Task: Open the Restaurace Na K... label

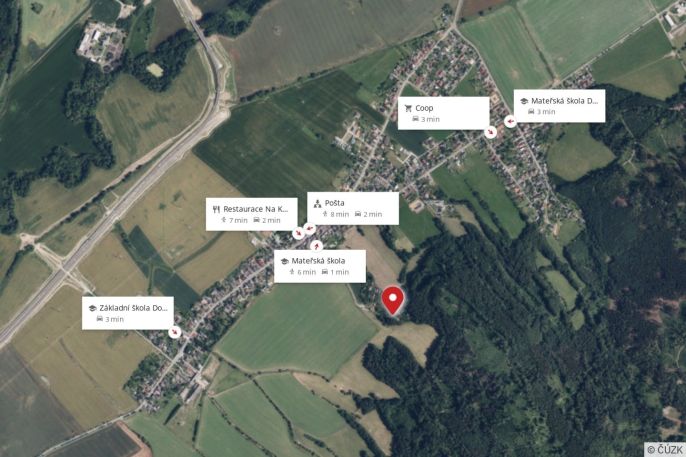Action: click(252, 214)
